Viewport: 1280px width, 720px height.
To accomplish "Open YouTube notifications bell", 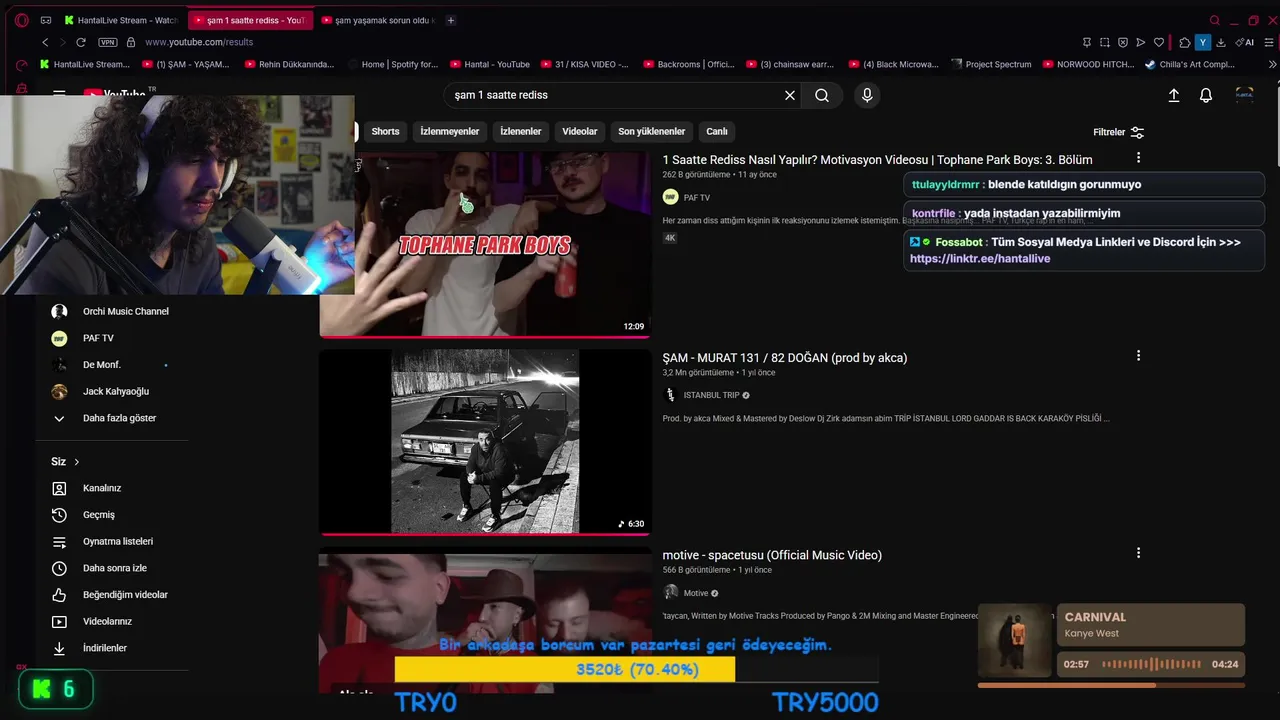I will tap(1206, 95).
